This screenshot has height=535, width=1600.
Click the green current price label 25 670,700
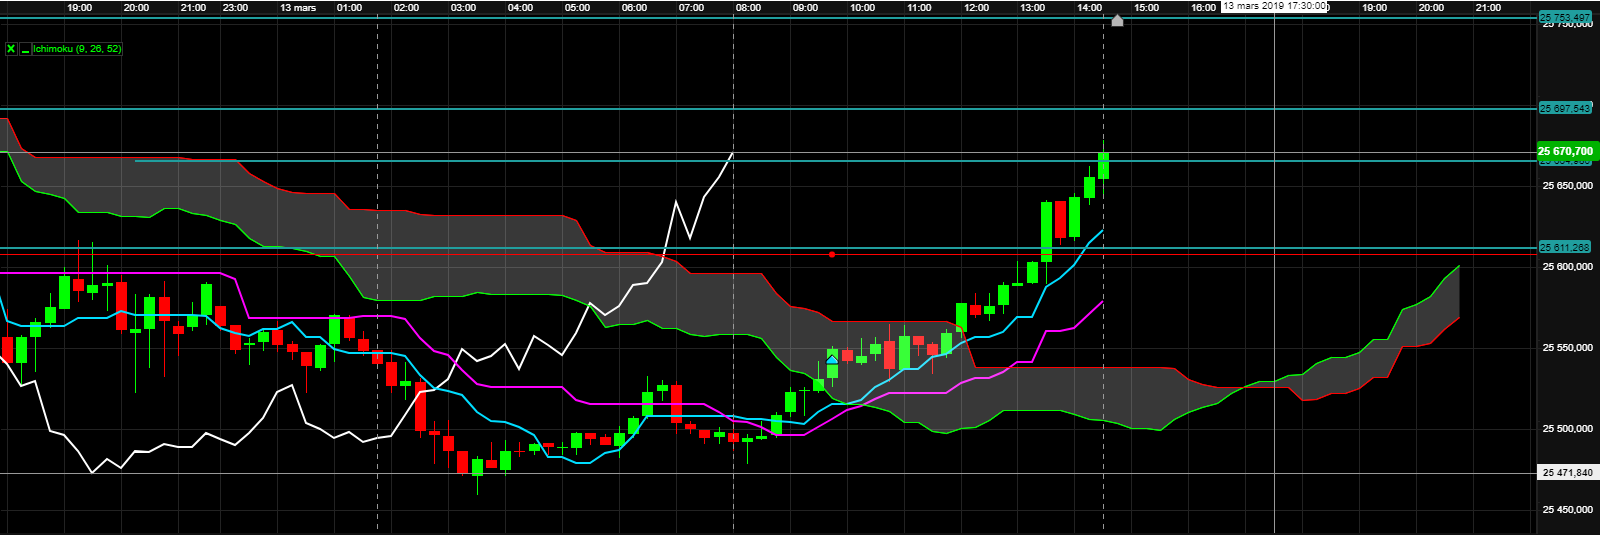1567,151
